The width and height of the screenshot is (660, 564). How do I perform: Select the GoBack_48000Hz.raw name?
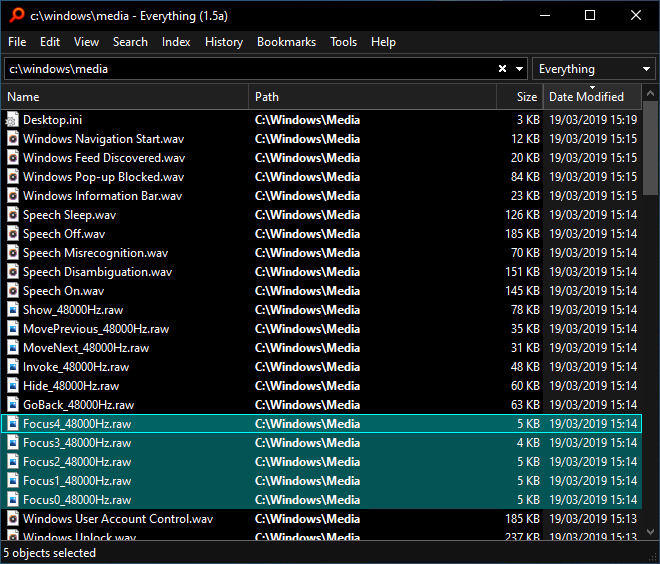(x=78, y=405)
